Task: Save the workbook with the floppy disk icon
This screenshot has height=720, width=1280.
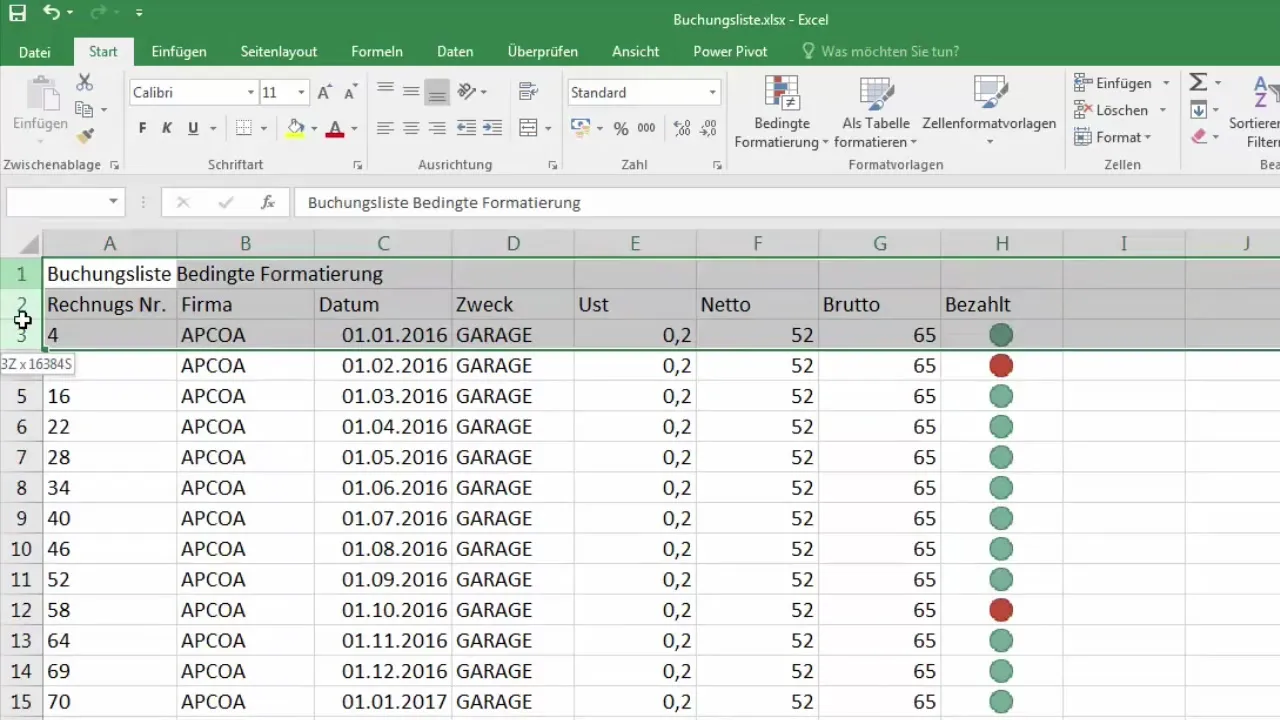Action: click(x=18, y=14)
